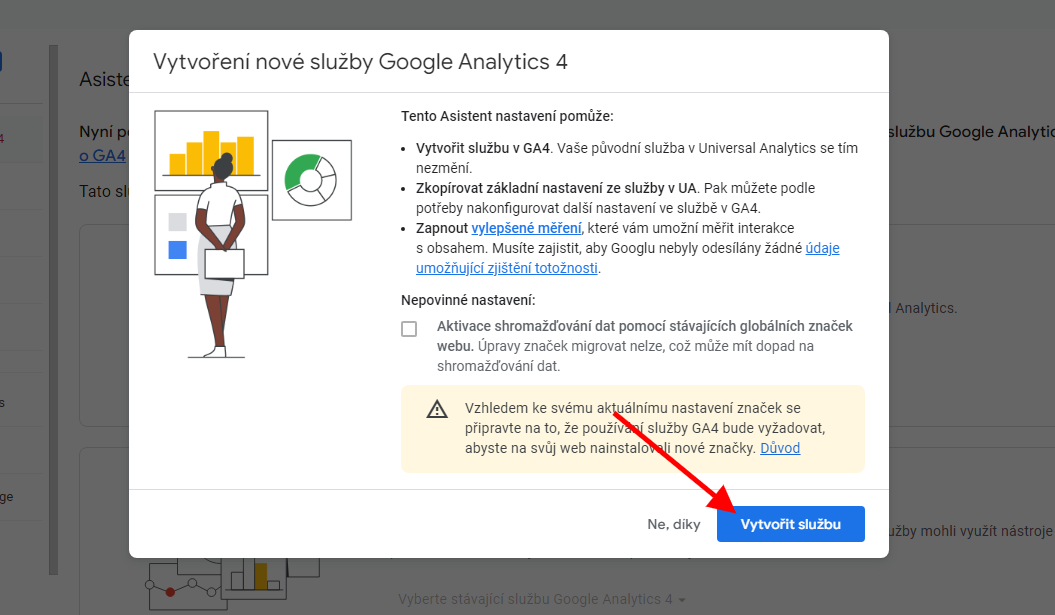1055x615 pixels.
Task: Open the existing Google Analytics 4 property dropdown
Action: (x=542, y=599)
